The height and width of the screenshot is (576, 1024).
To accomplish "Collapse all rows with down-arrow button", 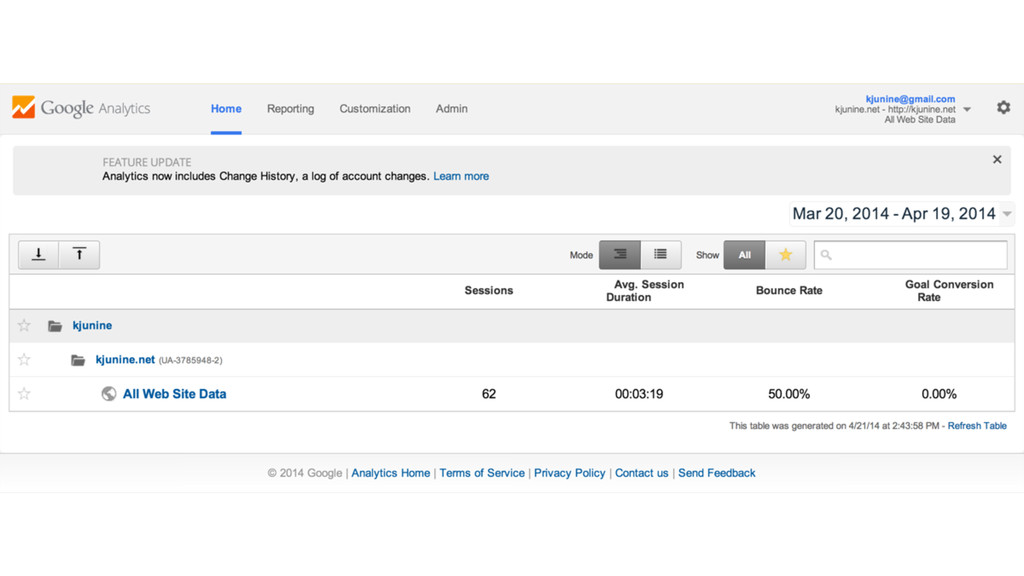I will click(39, 255).
